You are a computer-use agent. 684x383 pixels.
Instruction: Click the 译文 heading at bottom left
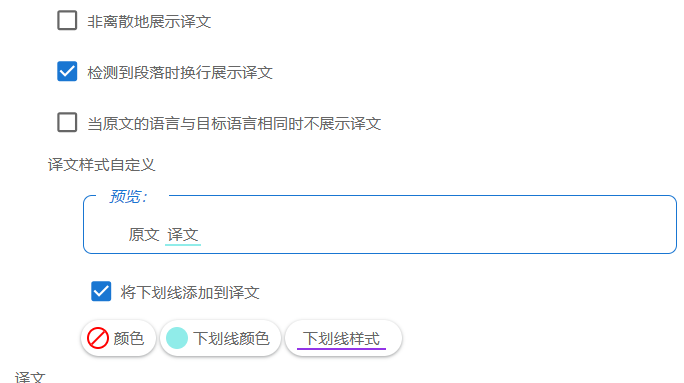click(x=30, y=377)
